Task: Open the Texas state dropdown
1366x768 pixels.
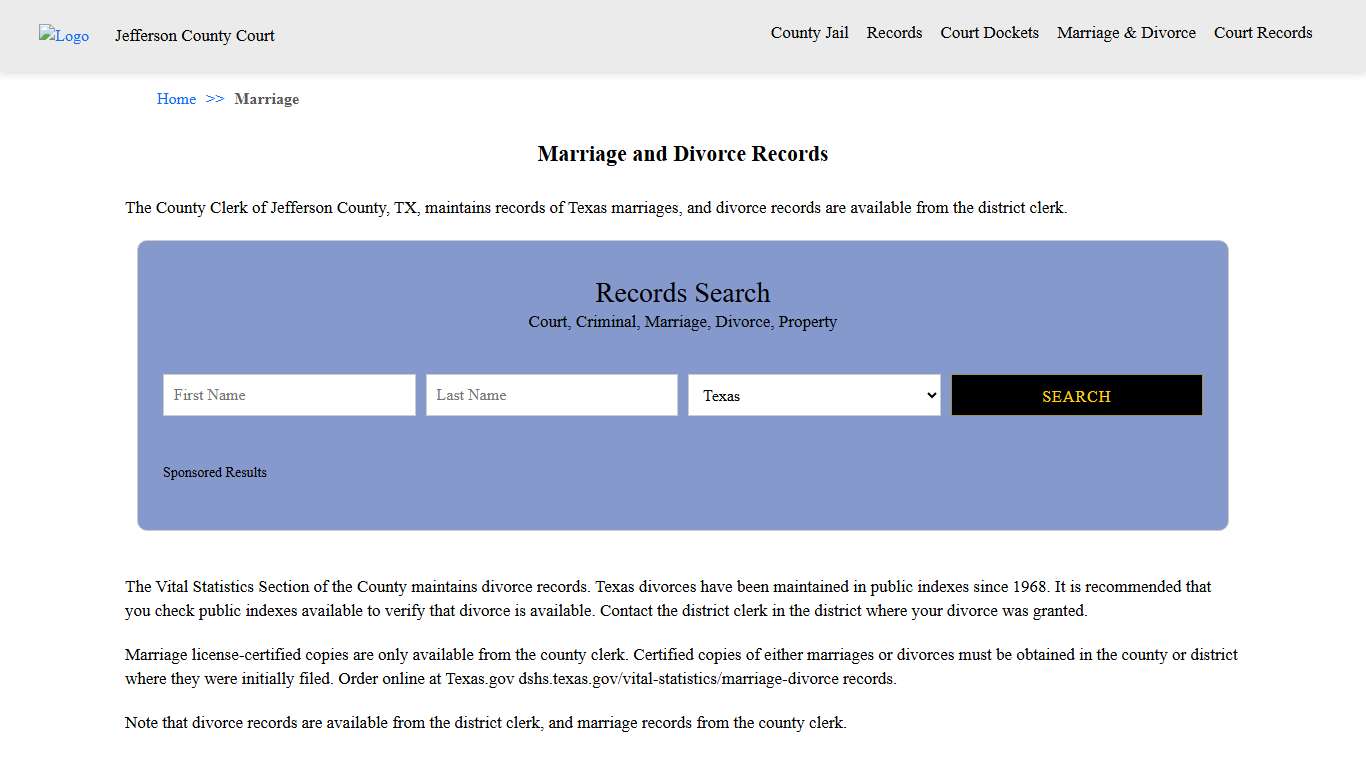Action: tap(813, 395)
